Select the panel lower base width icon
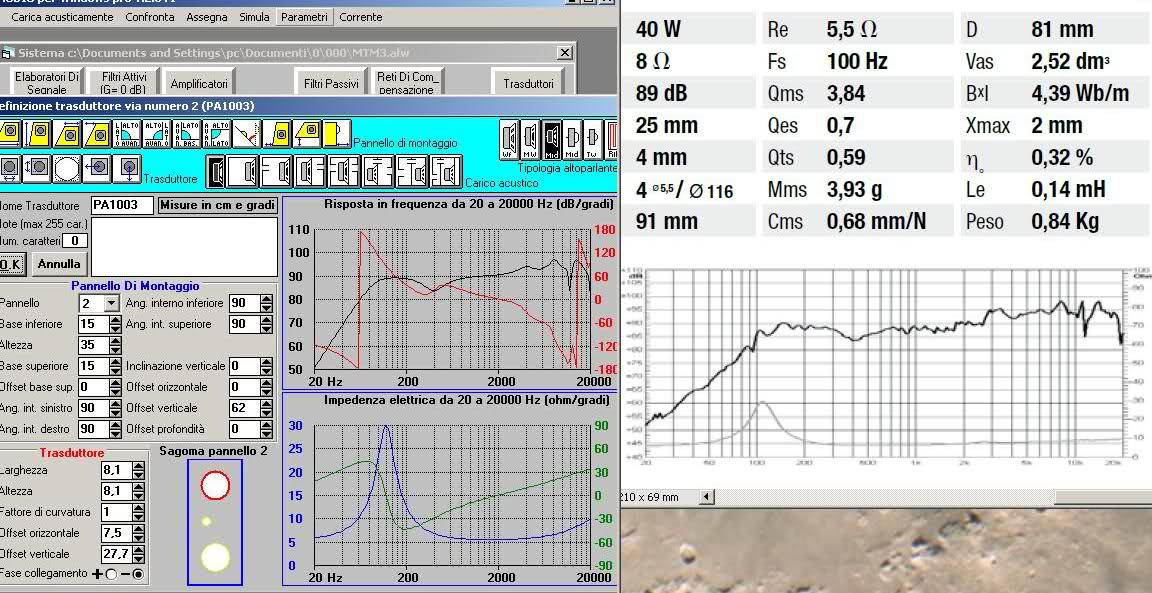1152x593 pixels. 9,134
